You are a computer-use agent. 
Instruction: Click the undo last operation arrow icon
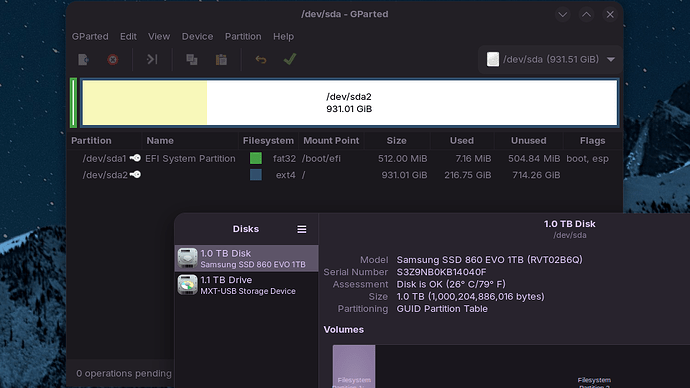pyautogui.click(x=261, y=59)
